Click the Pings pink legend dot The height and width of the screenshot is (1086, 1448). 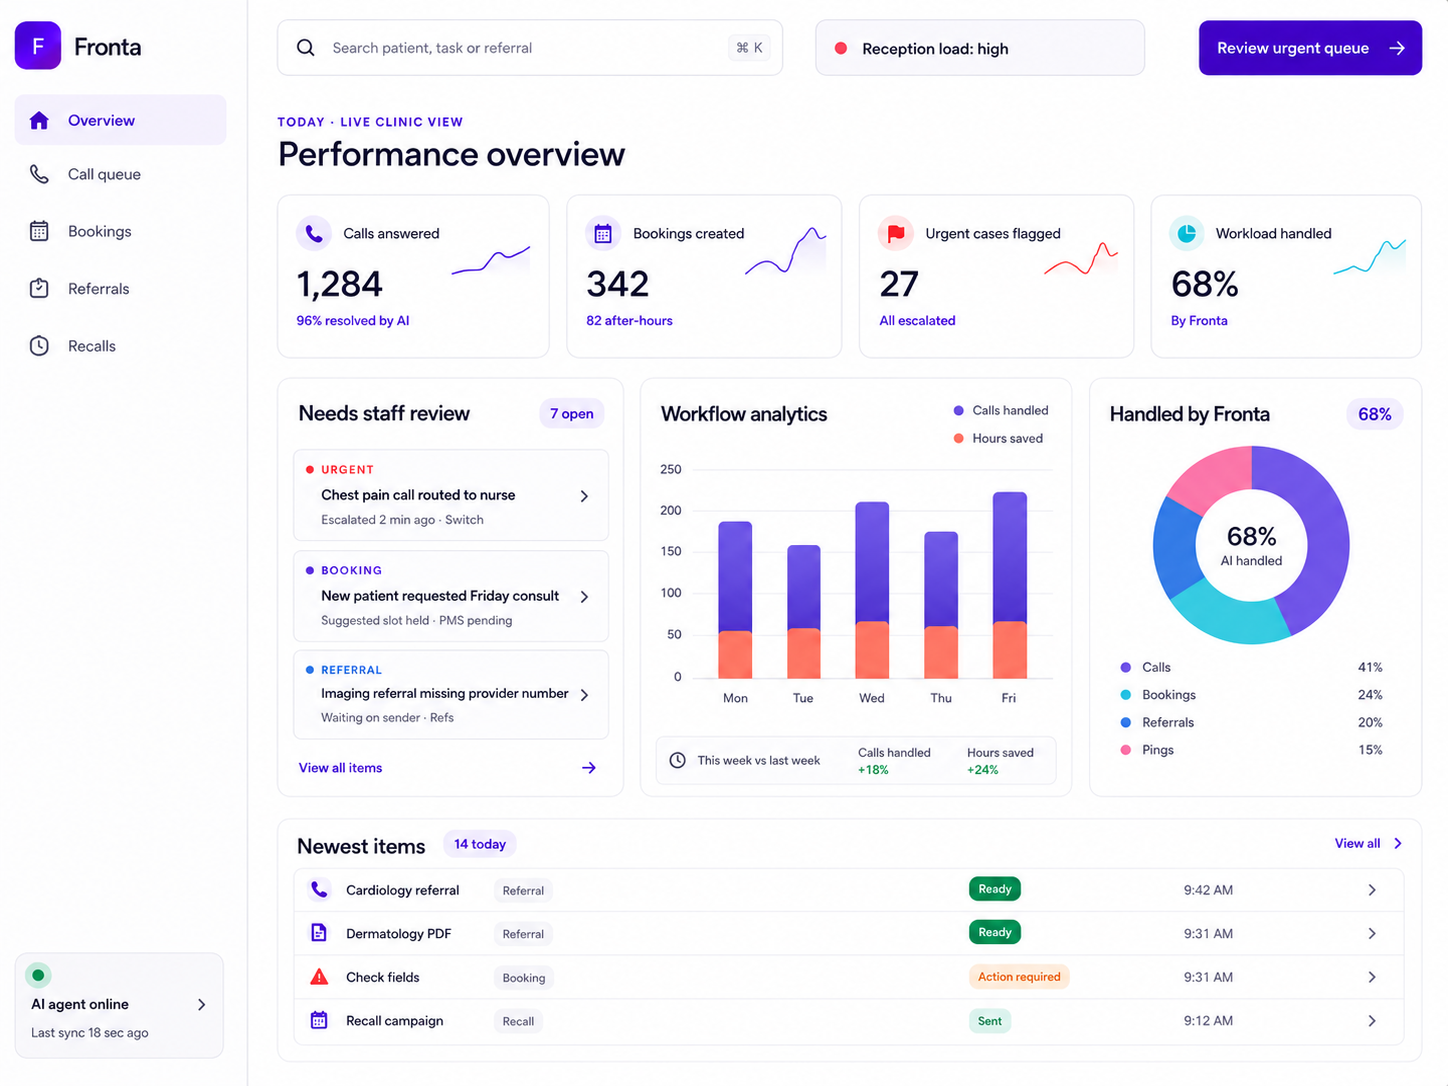pos(1126,749)
